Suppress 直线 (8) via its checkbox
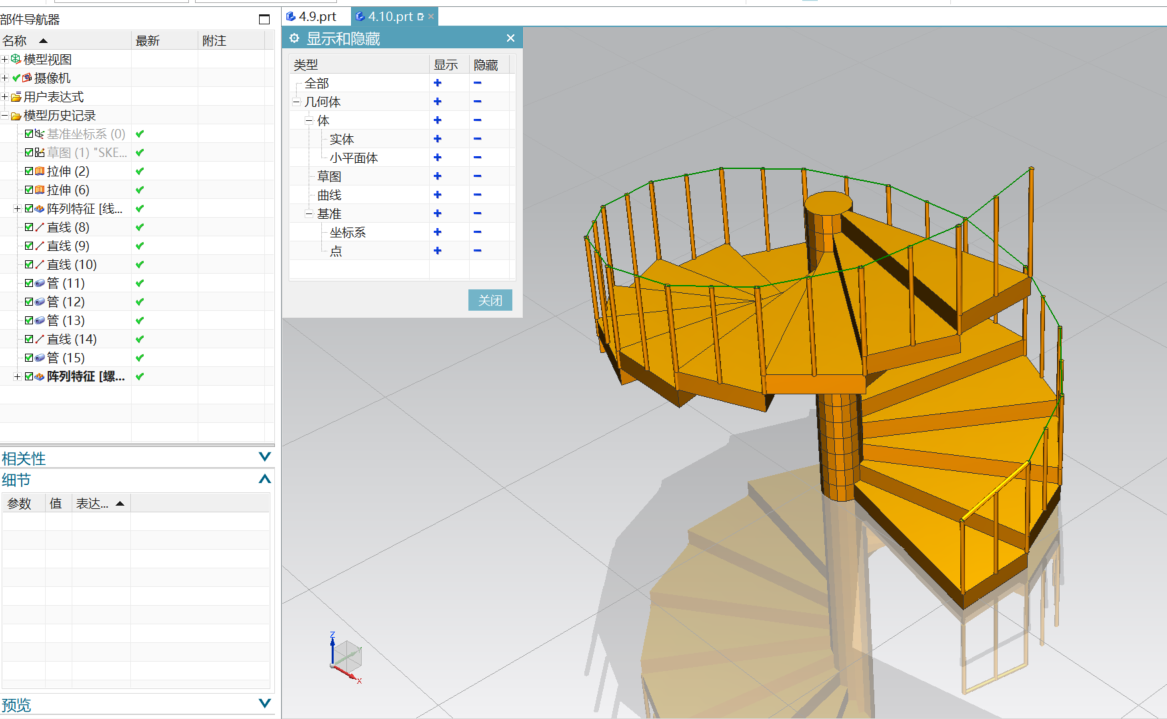The width and height of the screenshot is (1167, 719). pyautogui.click(x=29, y=227)
